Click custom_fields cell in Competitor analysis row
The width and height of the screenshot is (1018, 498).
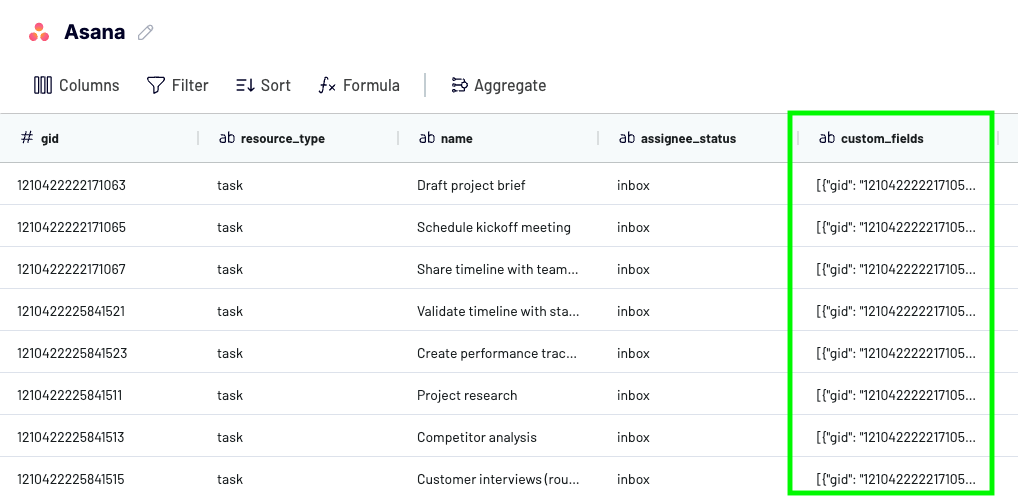896,437
